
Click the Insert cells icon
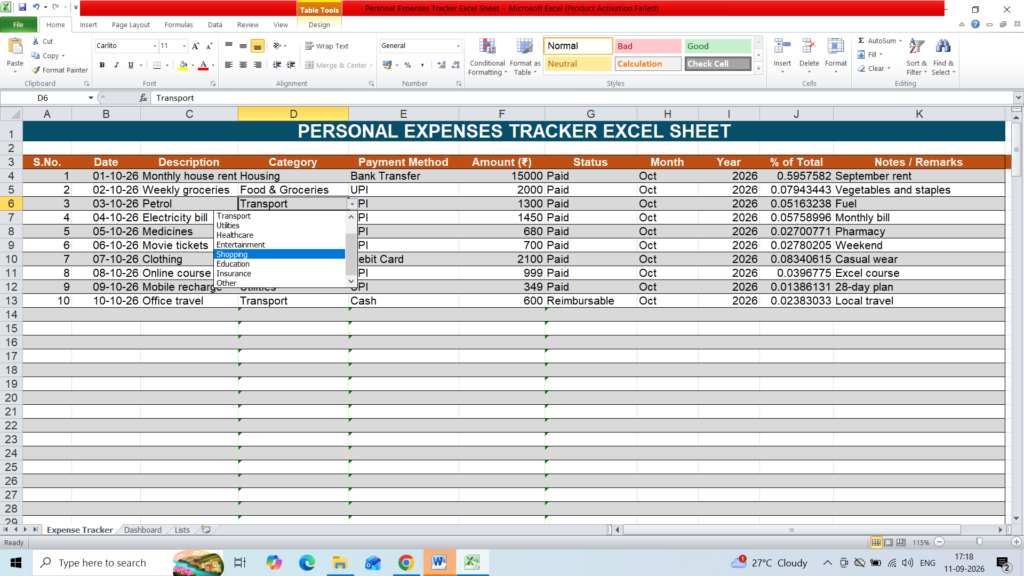[782, 47]
